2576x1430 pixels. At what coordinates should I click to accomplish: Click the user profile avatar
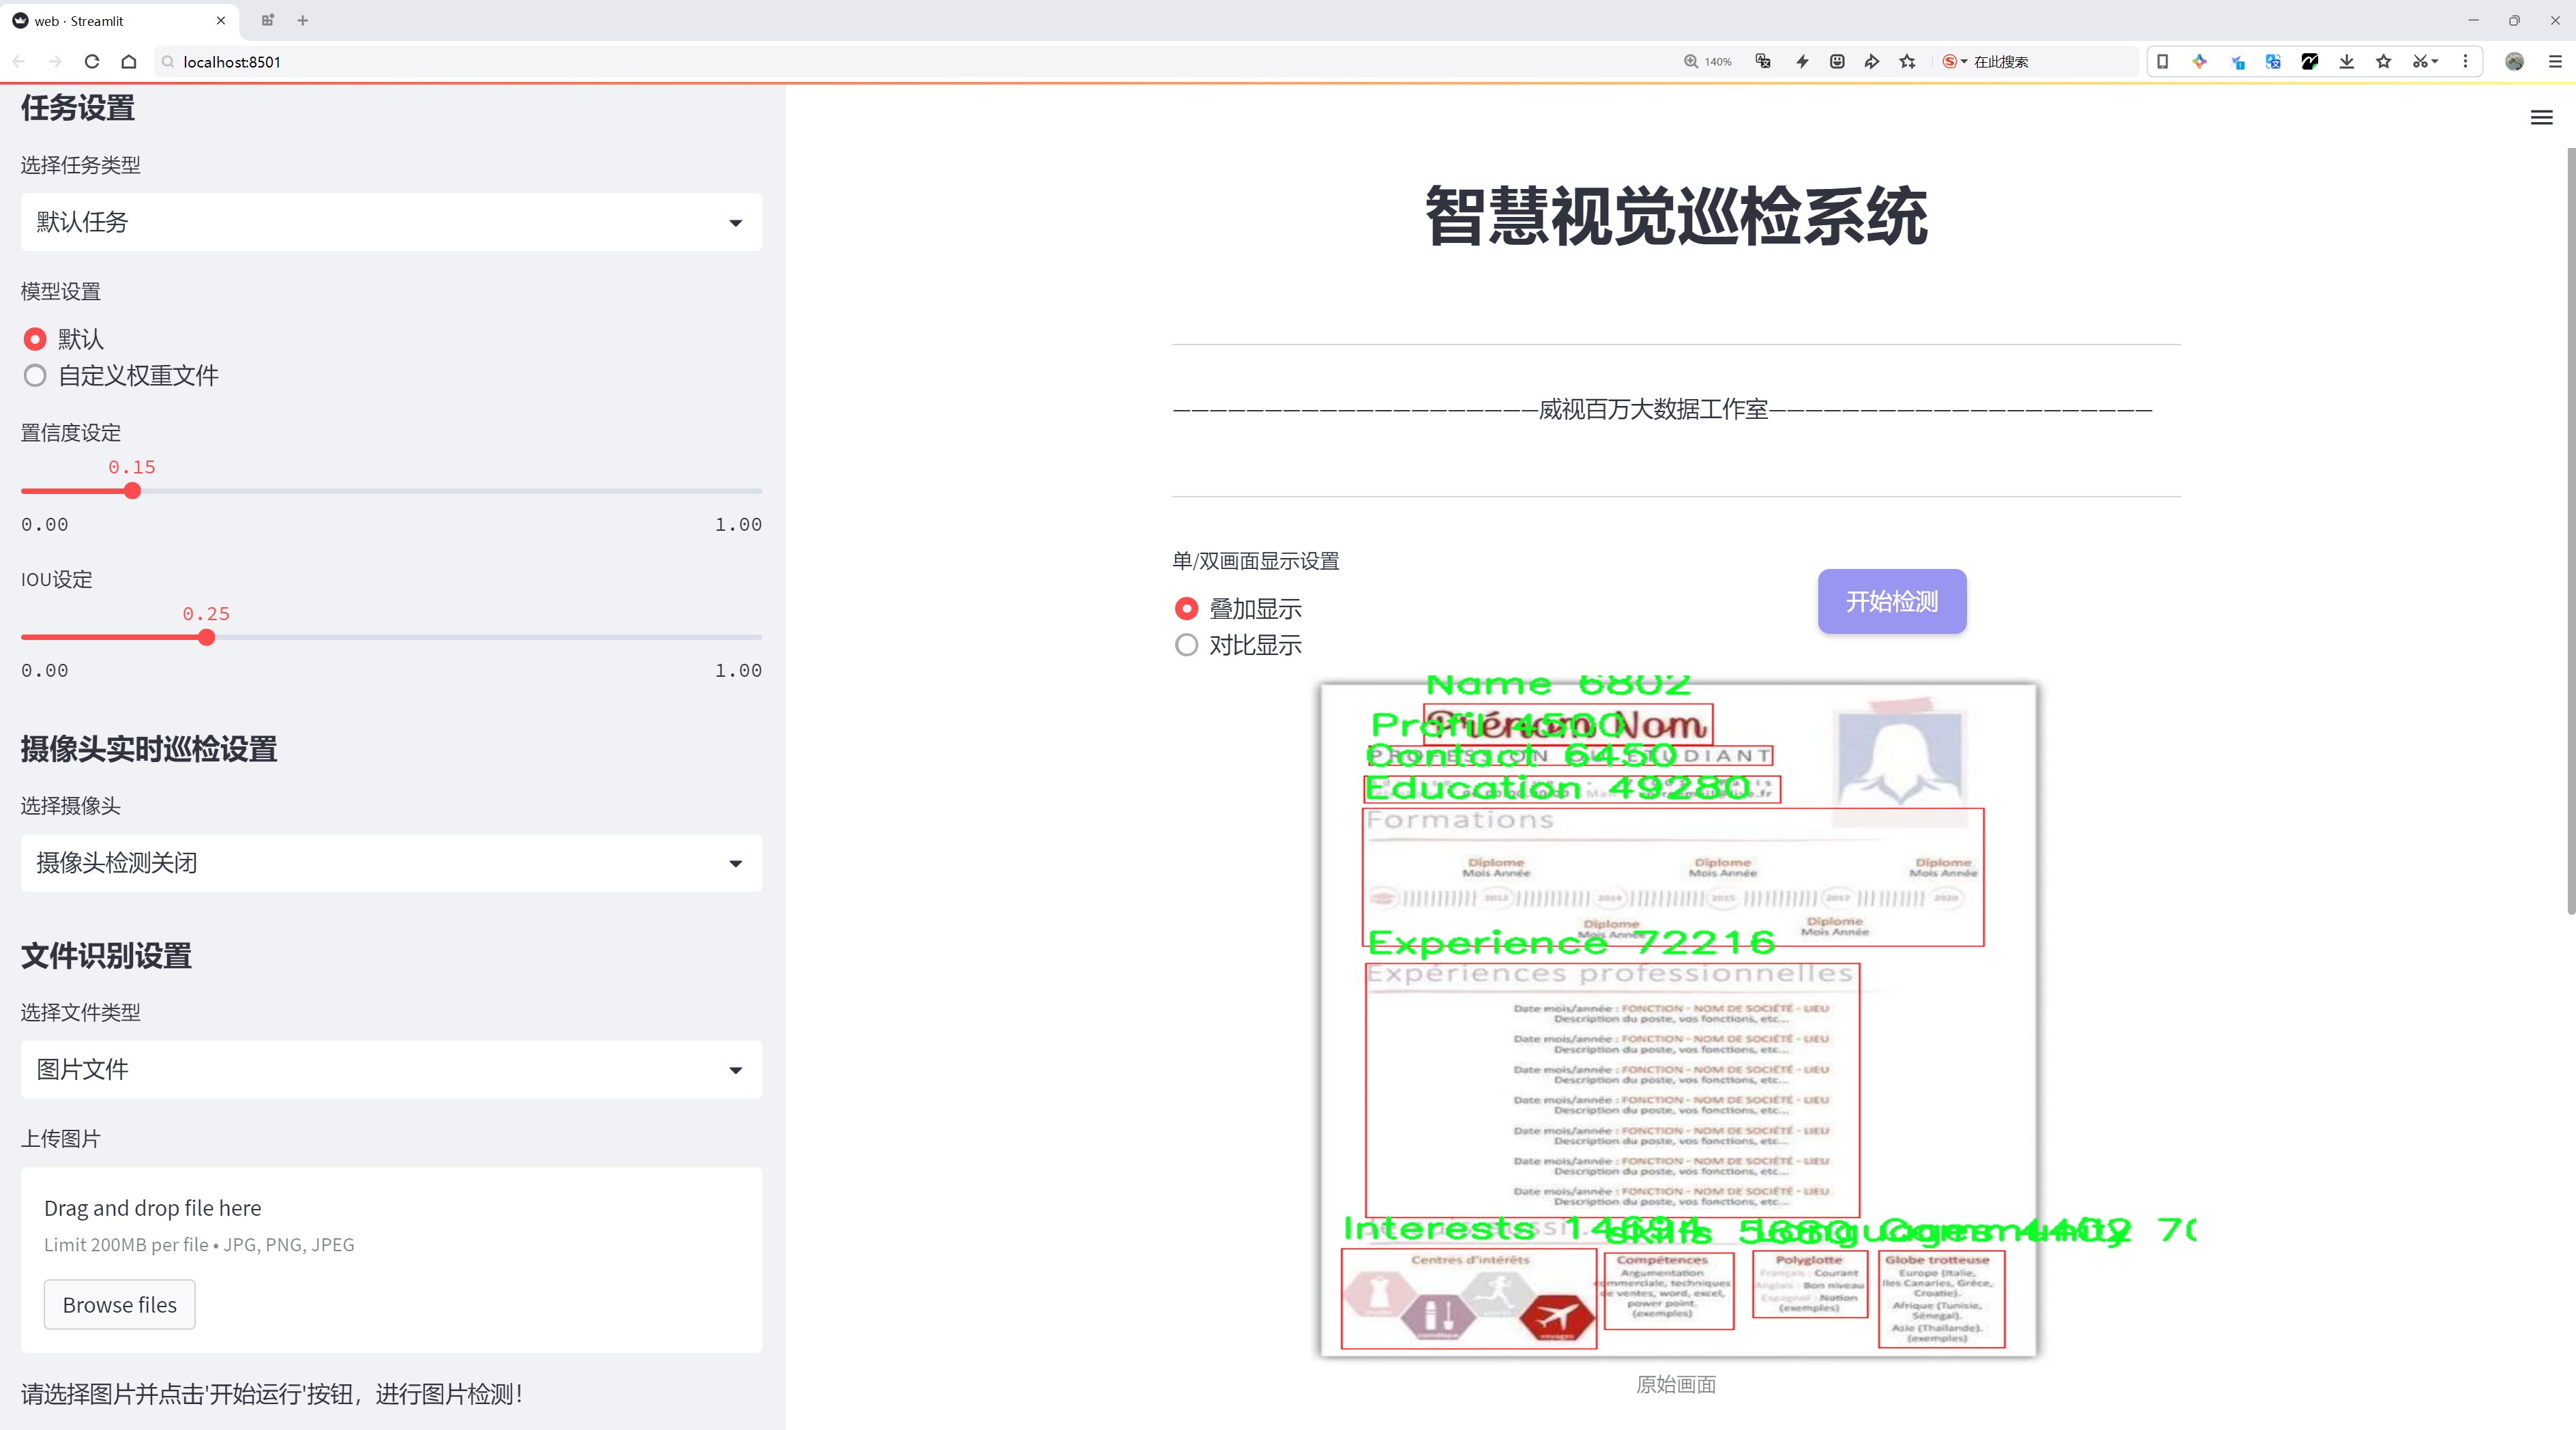coord(2514,62)
